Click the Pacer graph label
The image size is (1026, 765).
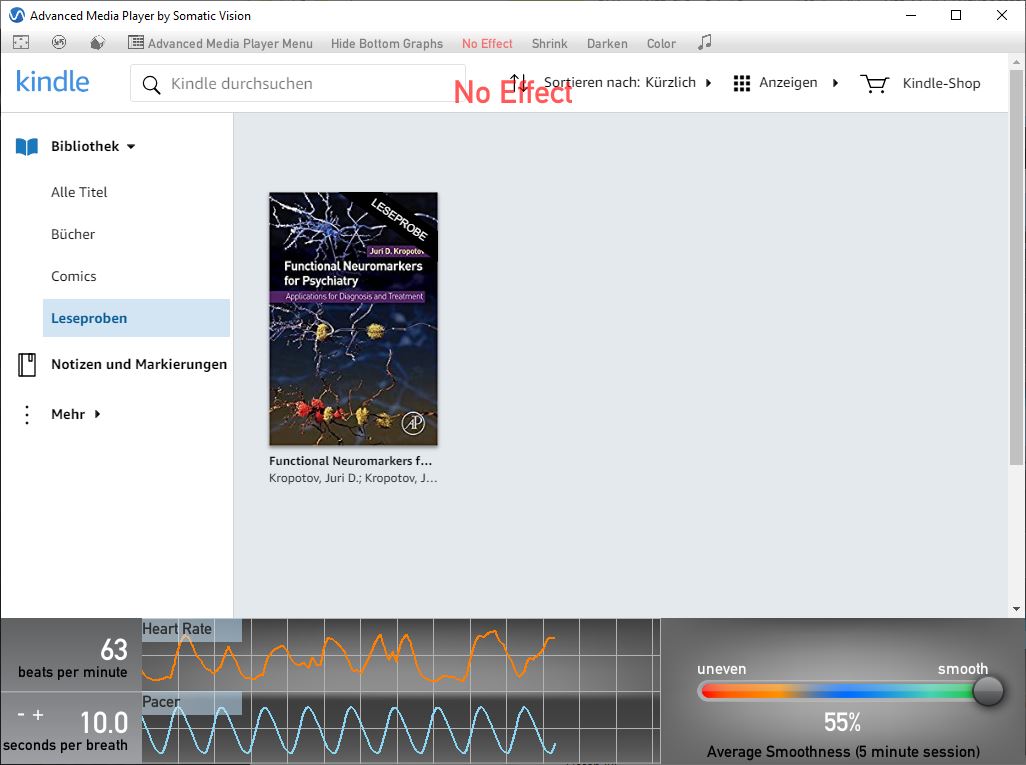tap(161, 702)
